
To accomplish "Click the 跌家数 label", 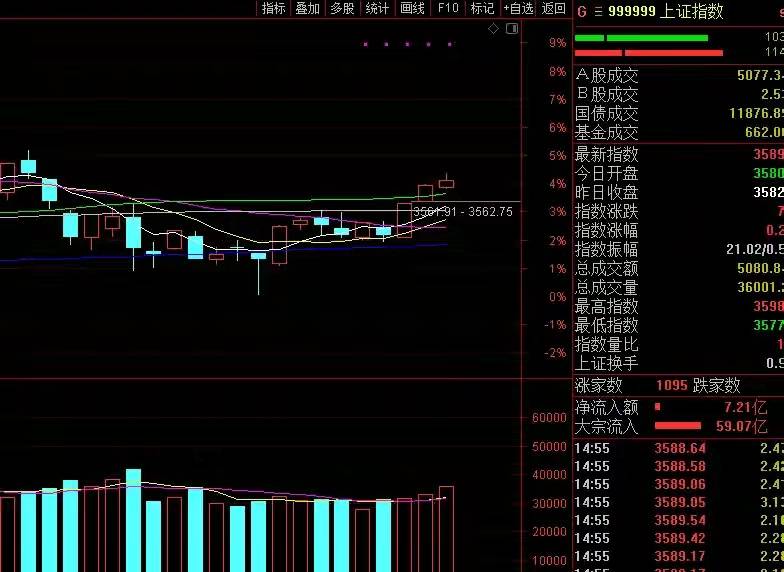I will click(x=716, y=386).
